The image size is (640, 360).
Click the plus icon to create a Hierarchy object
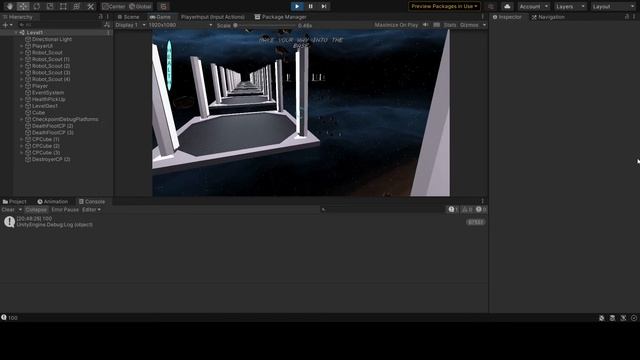point(5,25)
